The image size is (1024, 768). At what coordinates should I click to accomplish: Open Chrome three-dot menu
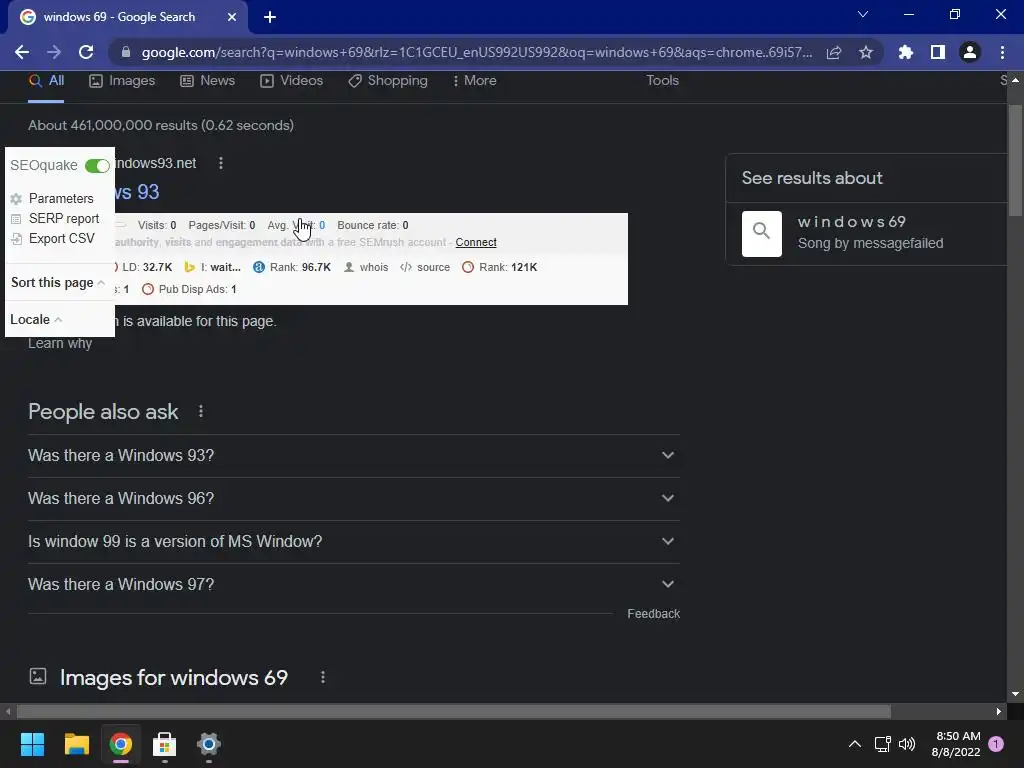coord(1002,52)
